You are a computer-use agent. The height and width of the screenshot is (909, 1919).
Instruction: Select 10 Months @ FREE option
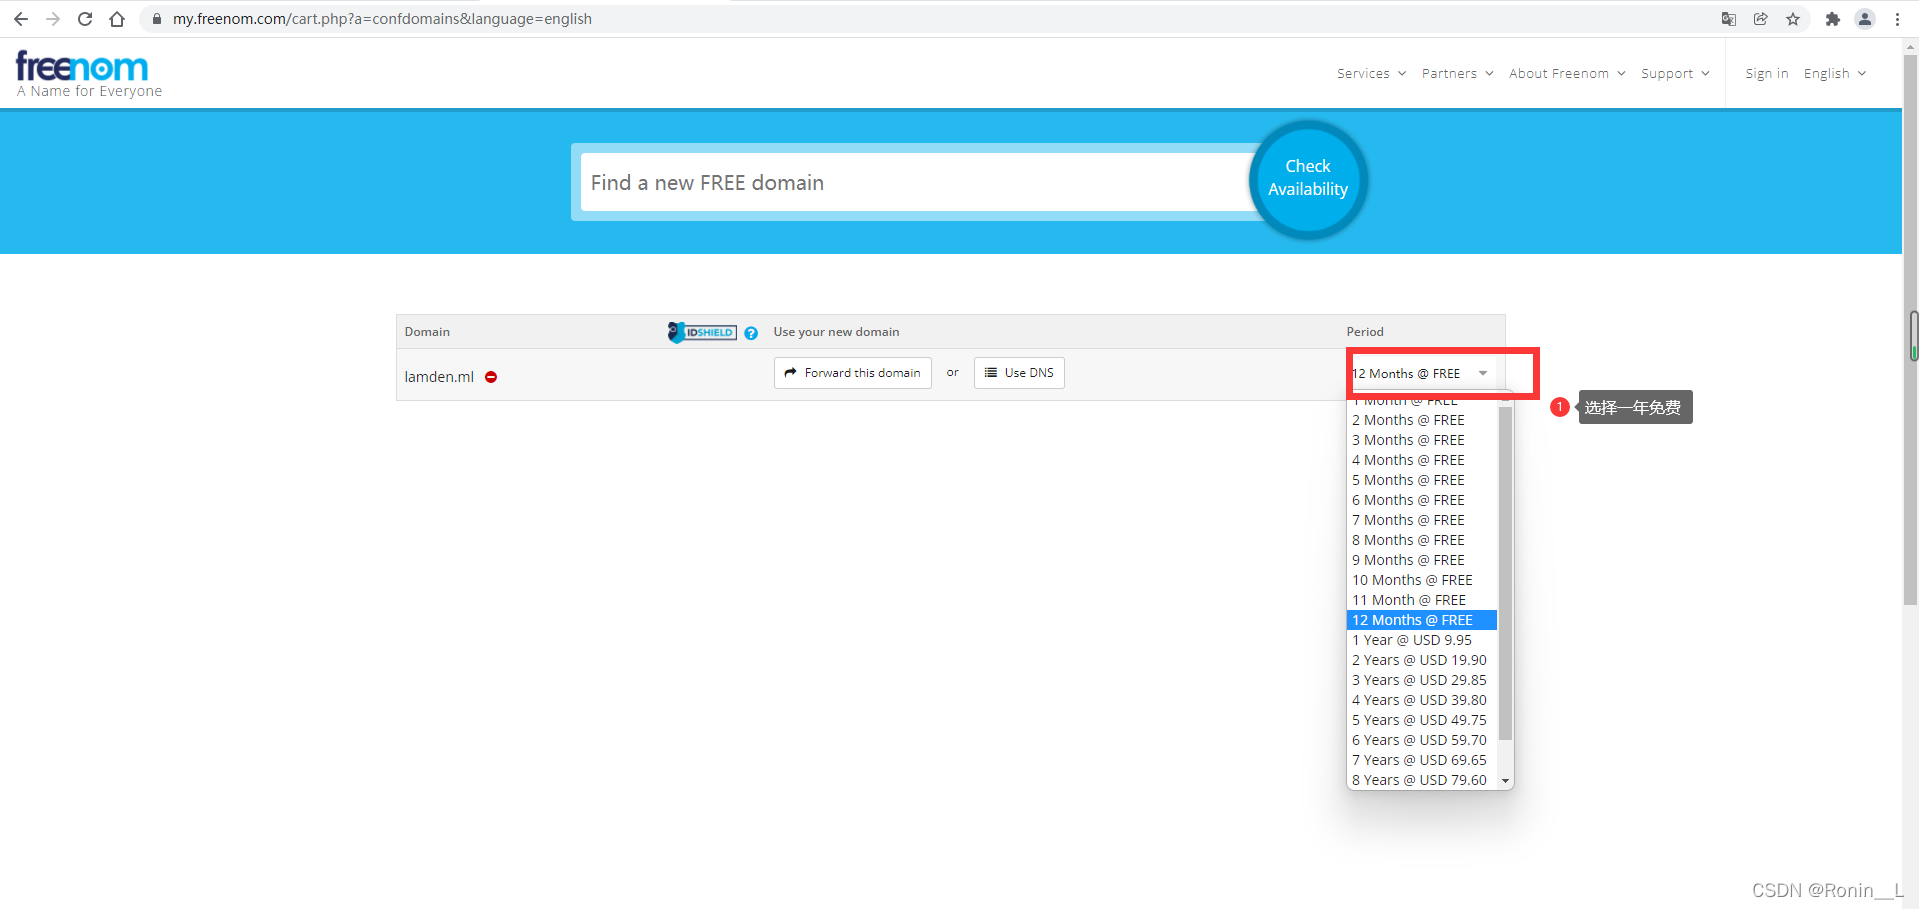point(1422,580)
